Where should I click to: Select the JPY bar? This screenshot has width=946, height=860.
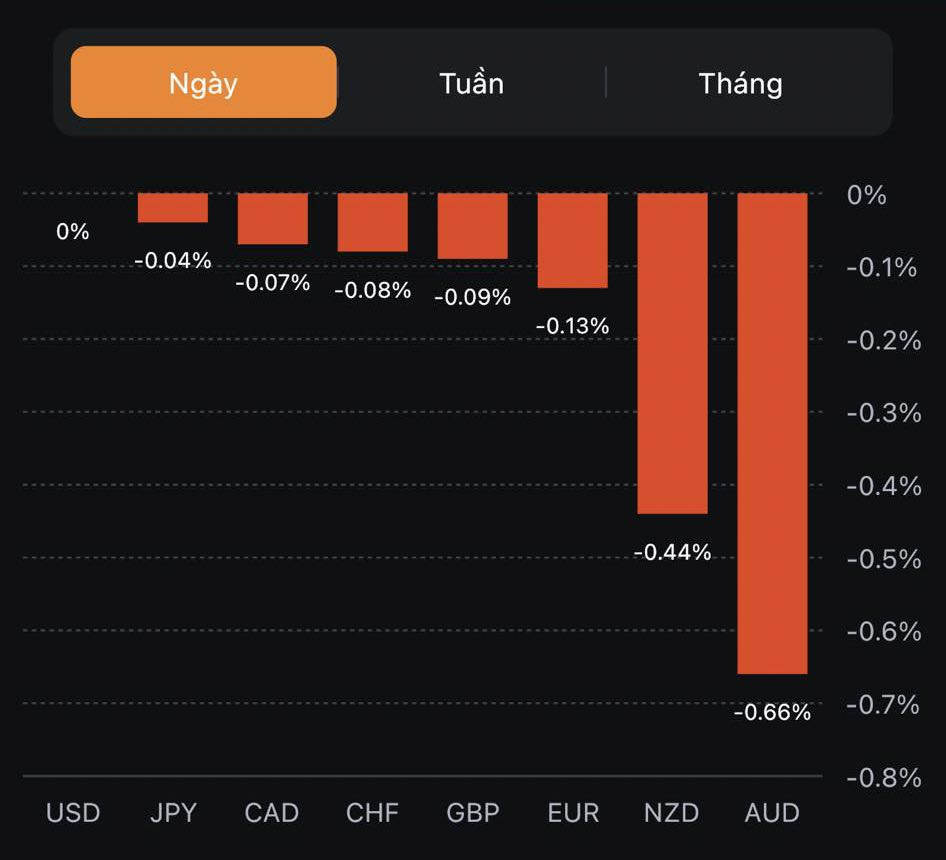tap(172, 207)
